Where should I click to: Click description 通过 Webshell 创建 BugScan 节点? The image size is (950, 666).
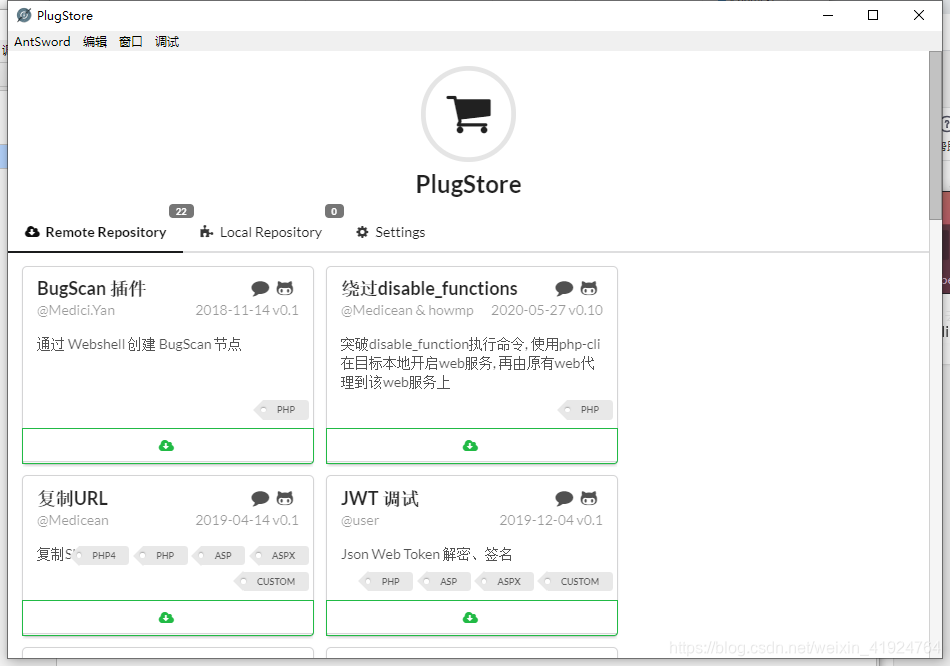click(x=139, y=344)
